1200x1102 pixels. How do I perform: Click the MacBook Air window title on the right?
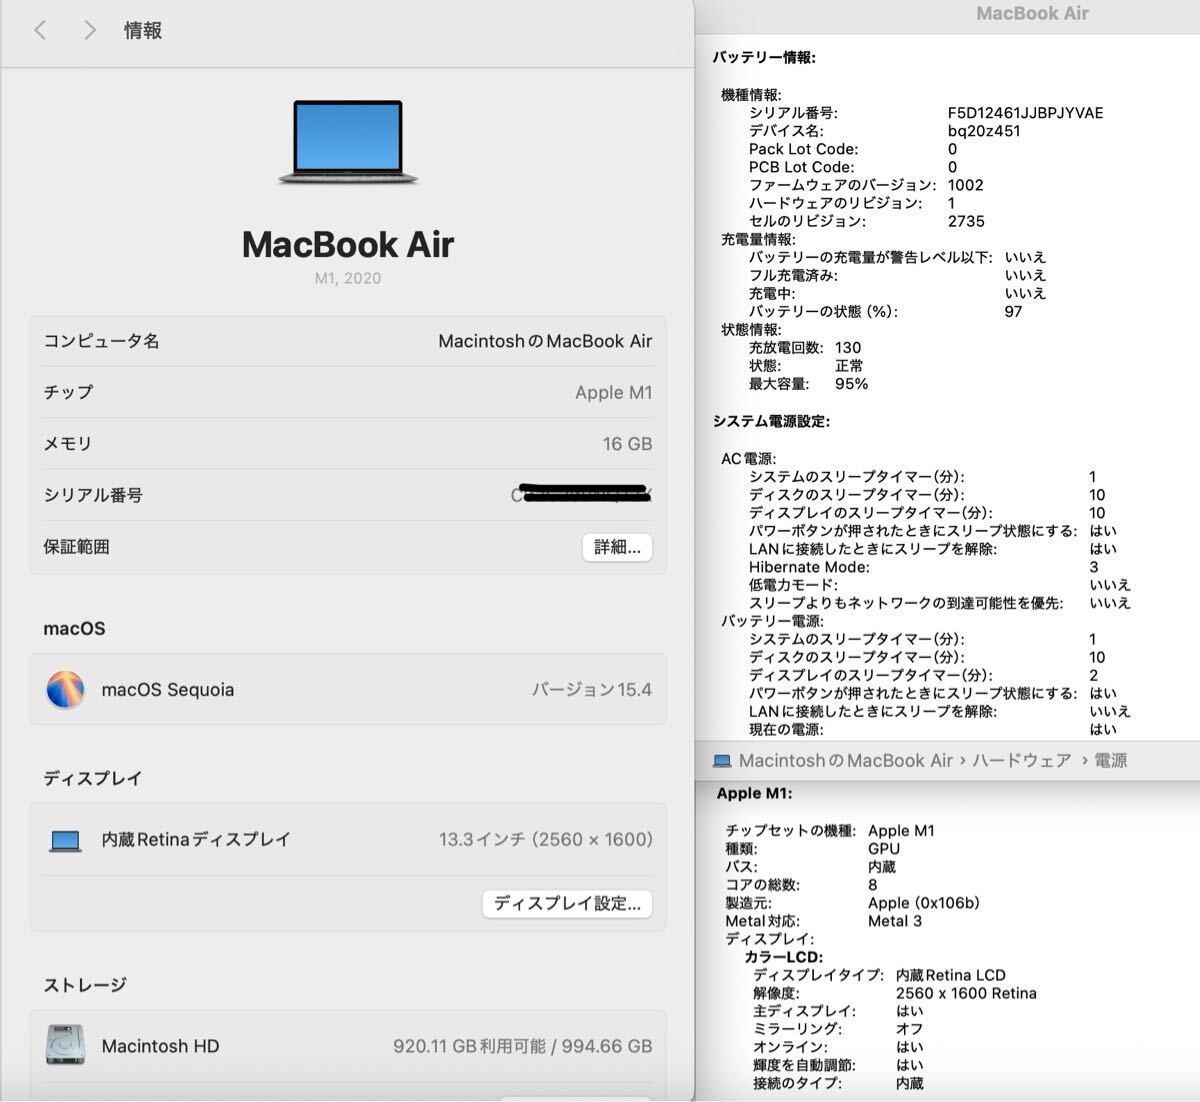click(1032, 13)
